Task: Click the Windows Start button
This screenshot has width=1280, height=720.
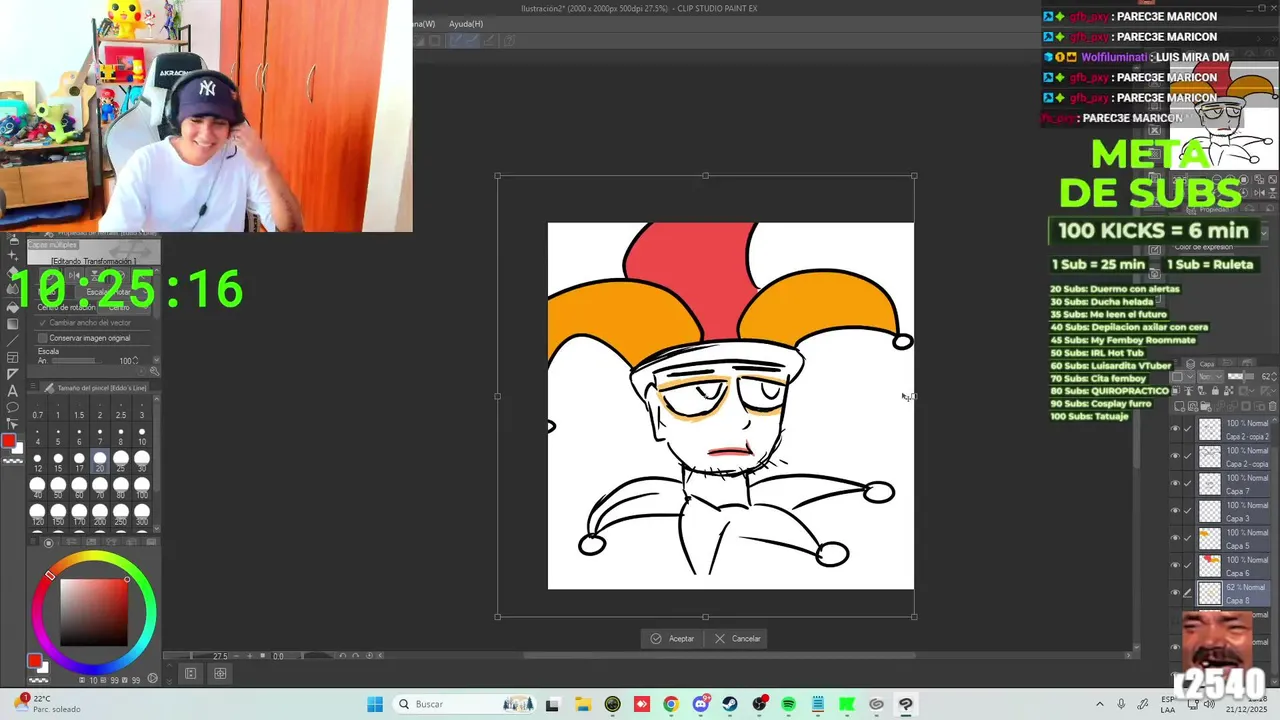Action: coord(375,704)
